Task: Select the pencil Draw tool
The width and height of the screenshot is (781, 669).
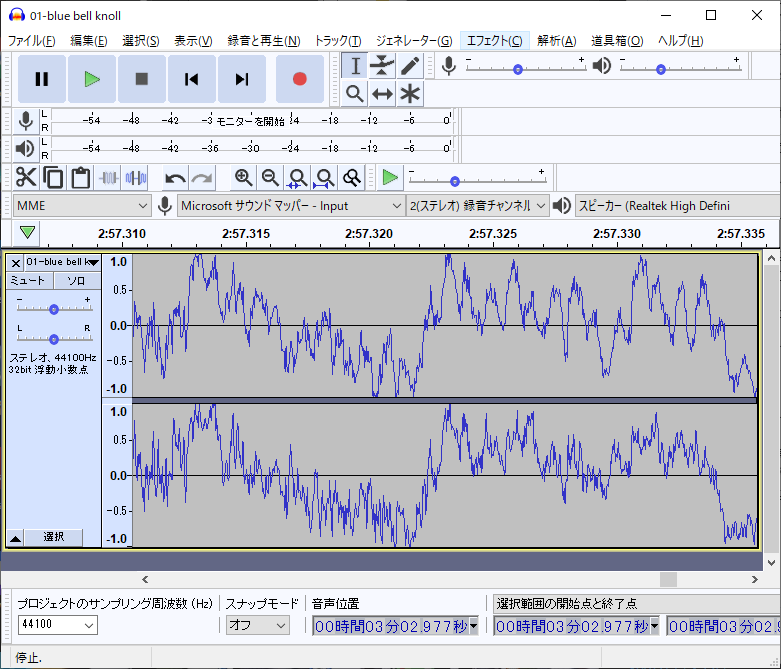Action: [x=410, y=66]
